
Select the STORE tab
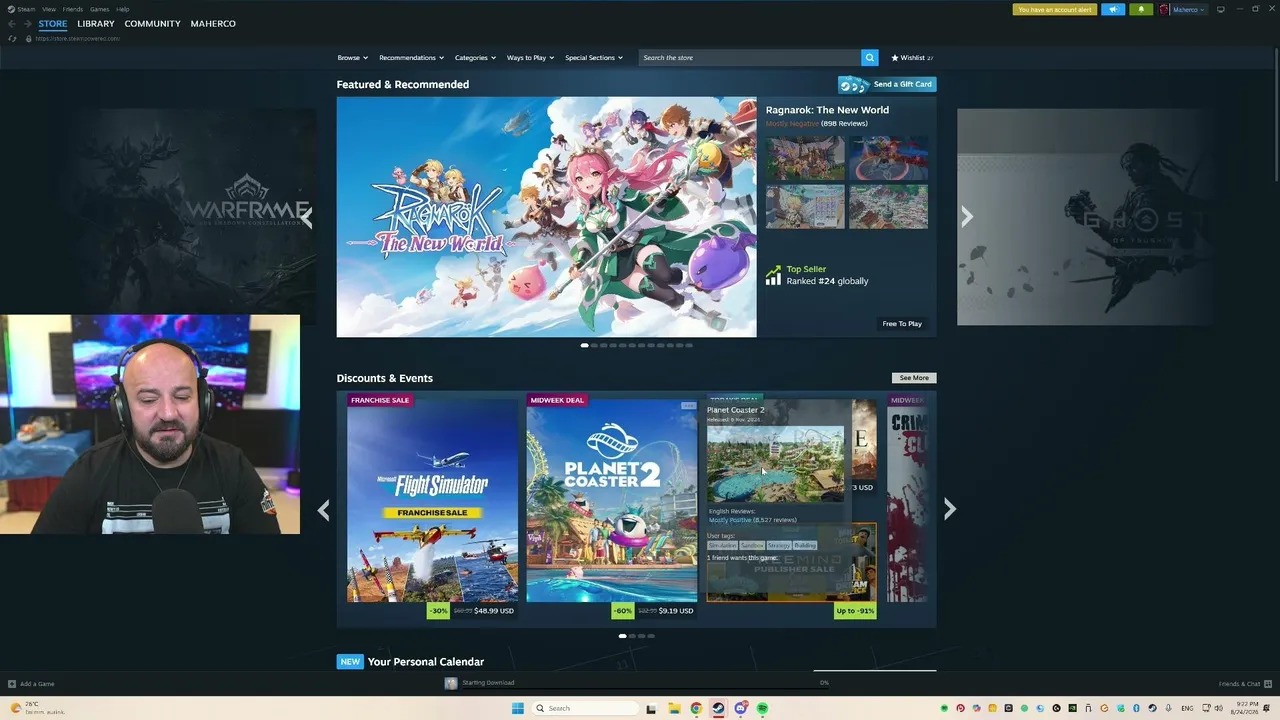pos(53,24)
